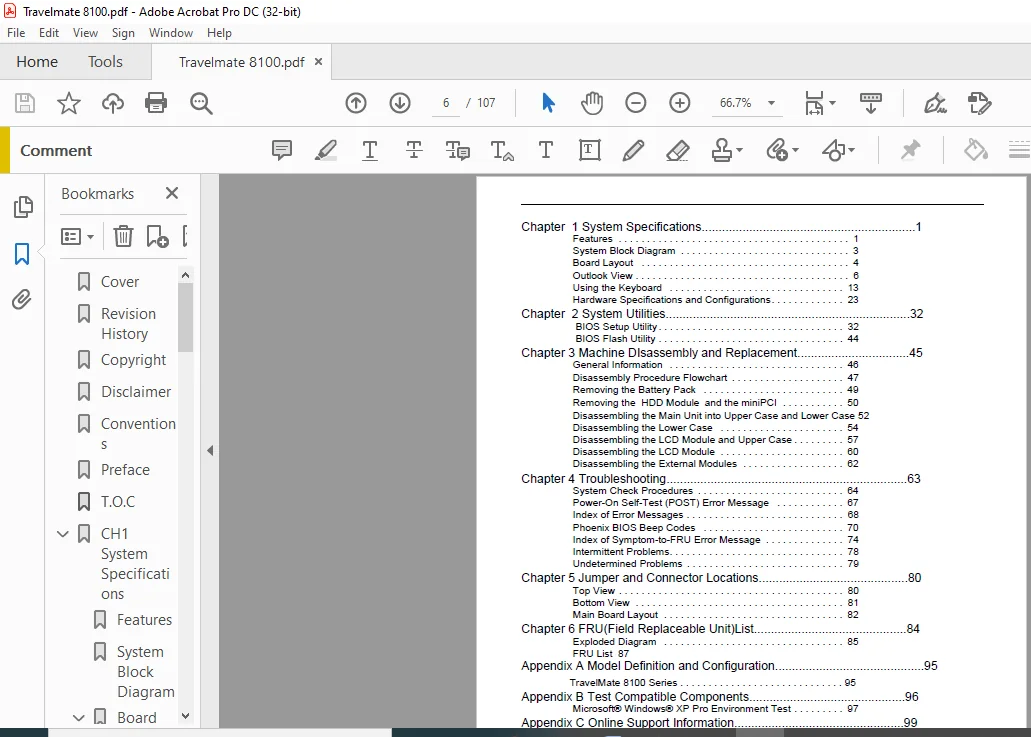
Task: Open the Find text magnifier
Action: pos(201,103)
